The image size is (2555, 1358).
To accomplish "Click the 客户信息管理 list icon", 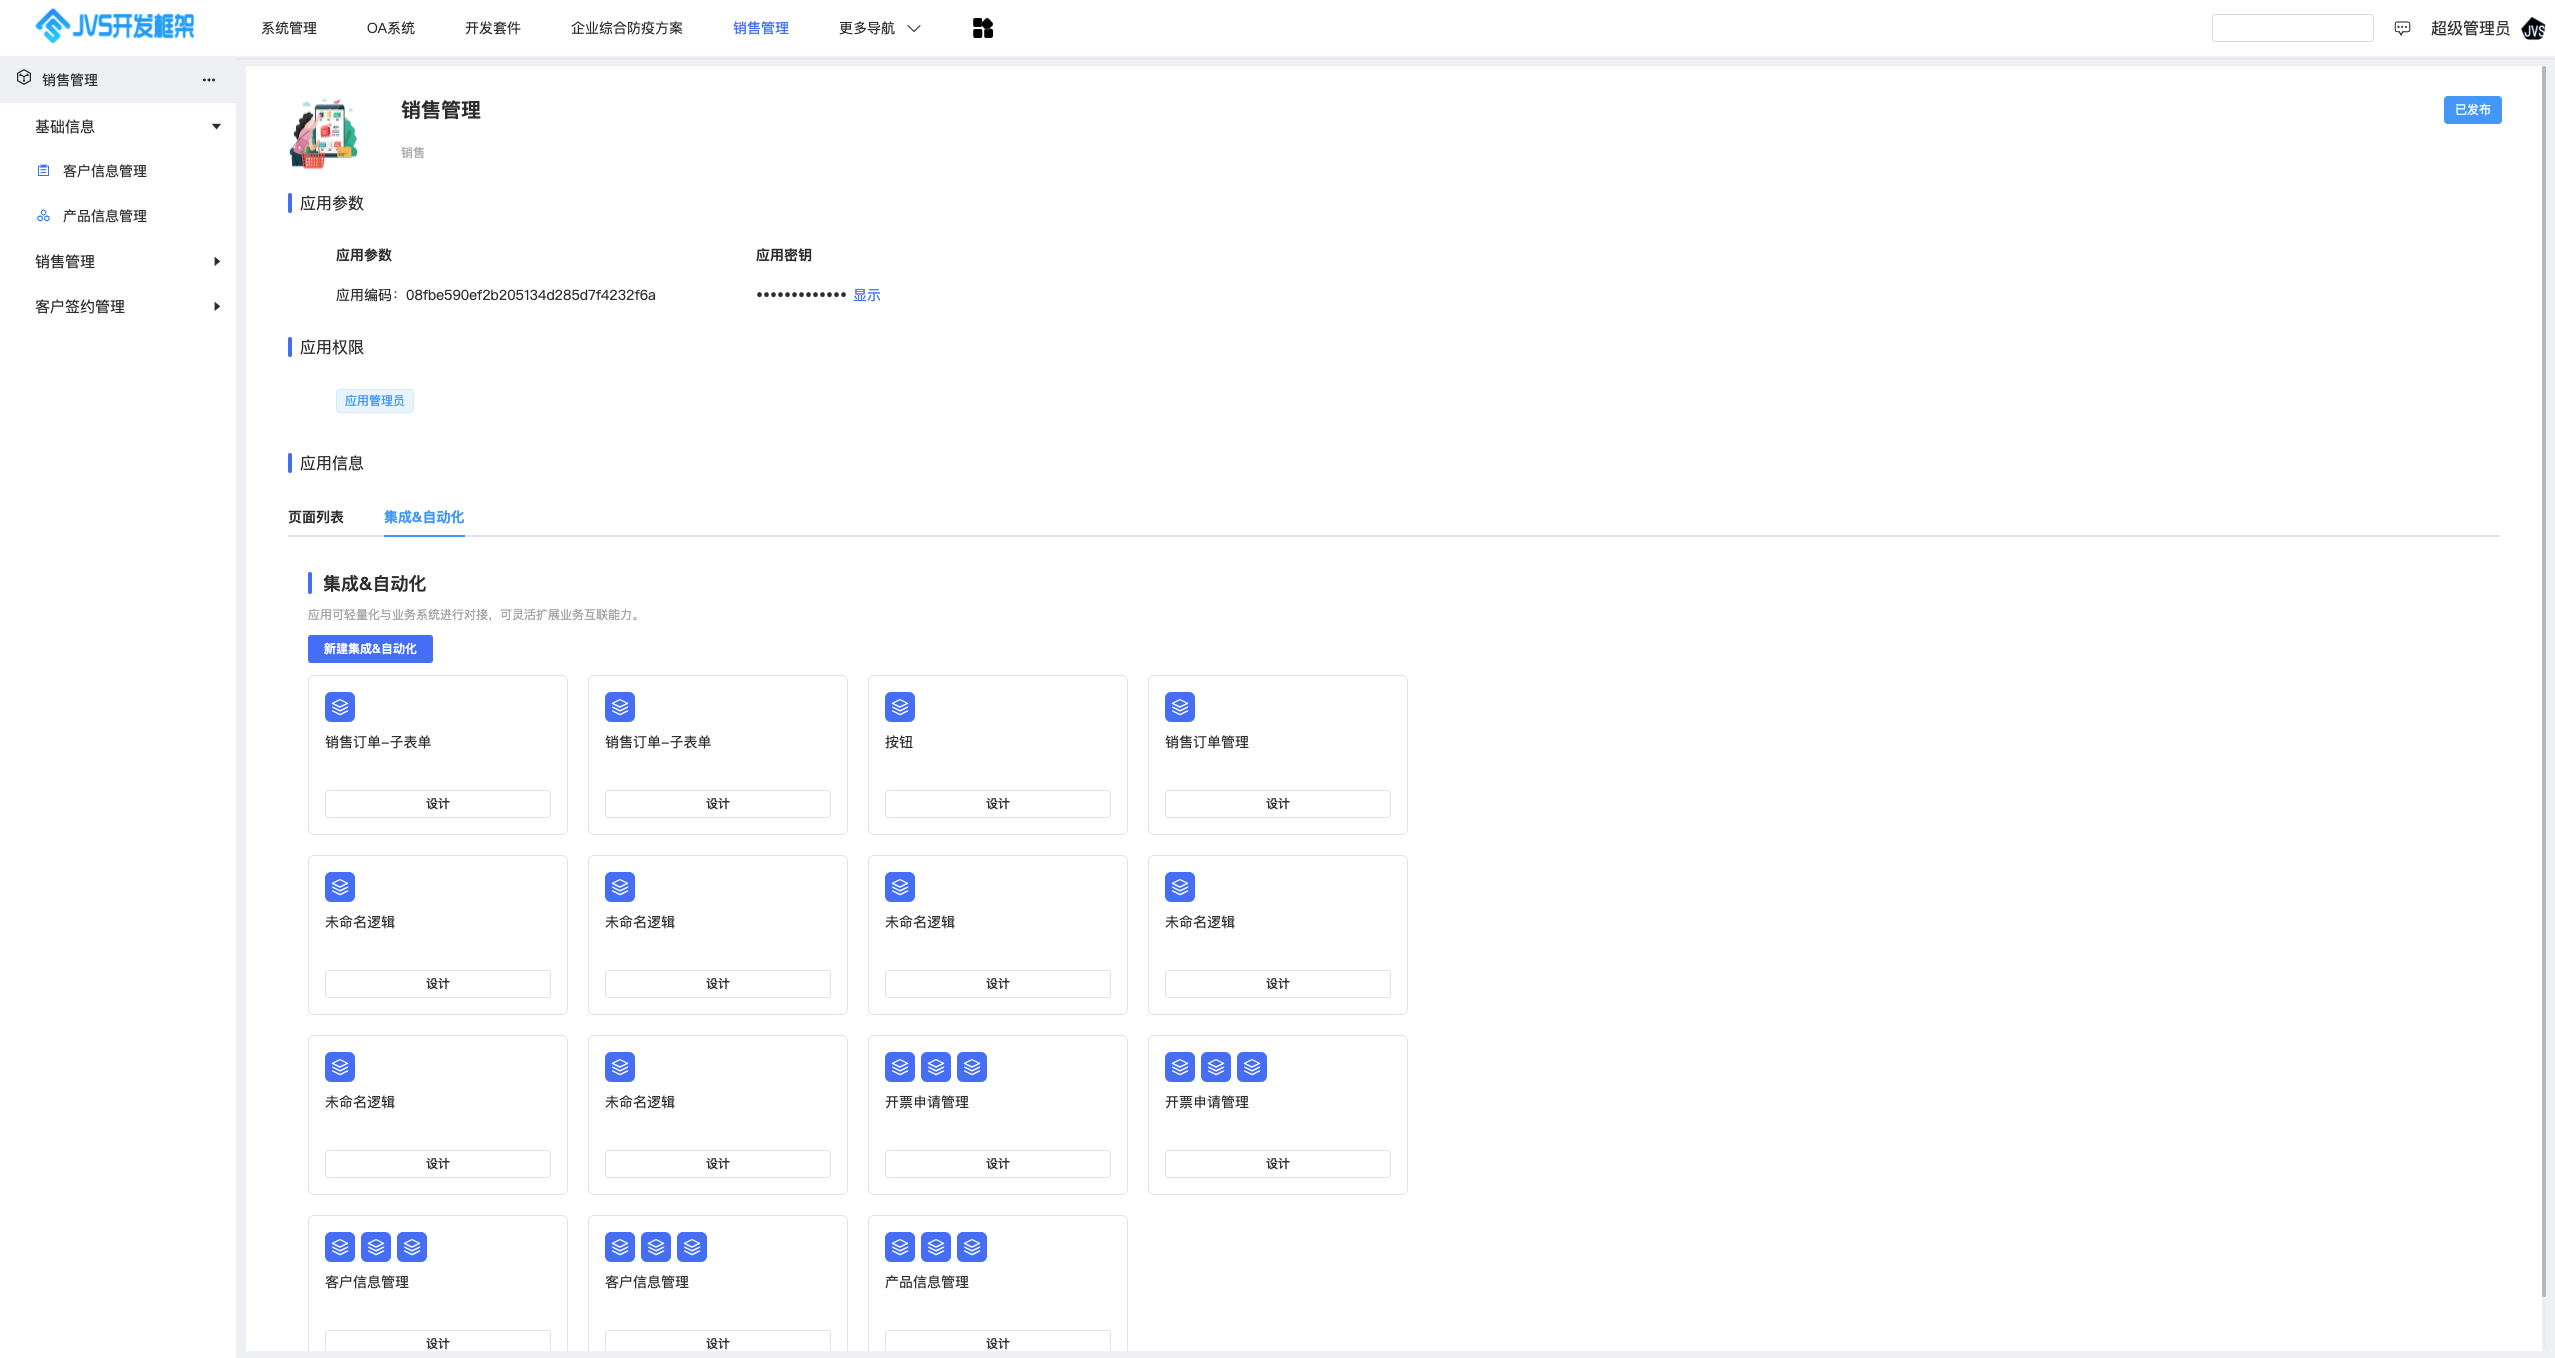I will click(43, 171).
